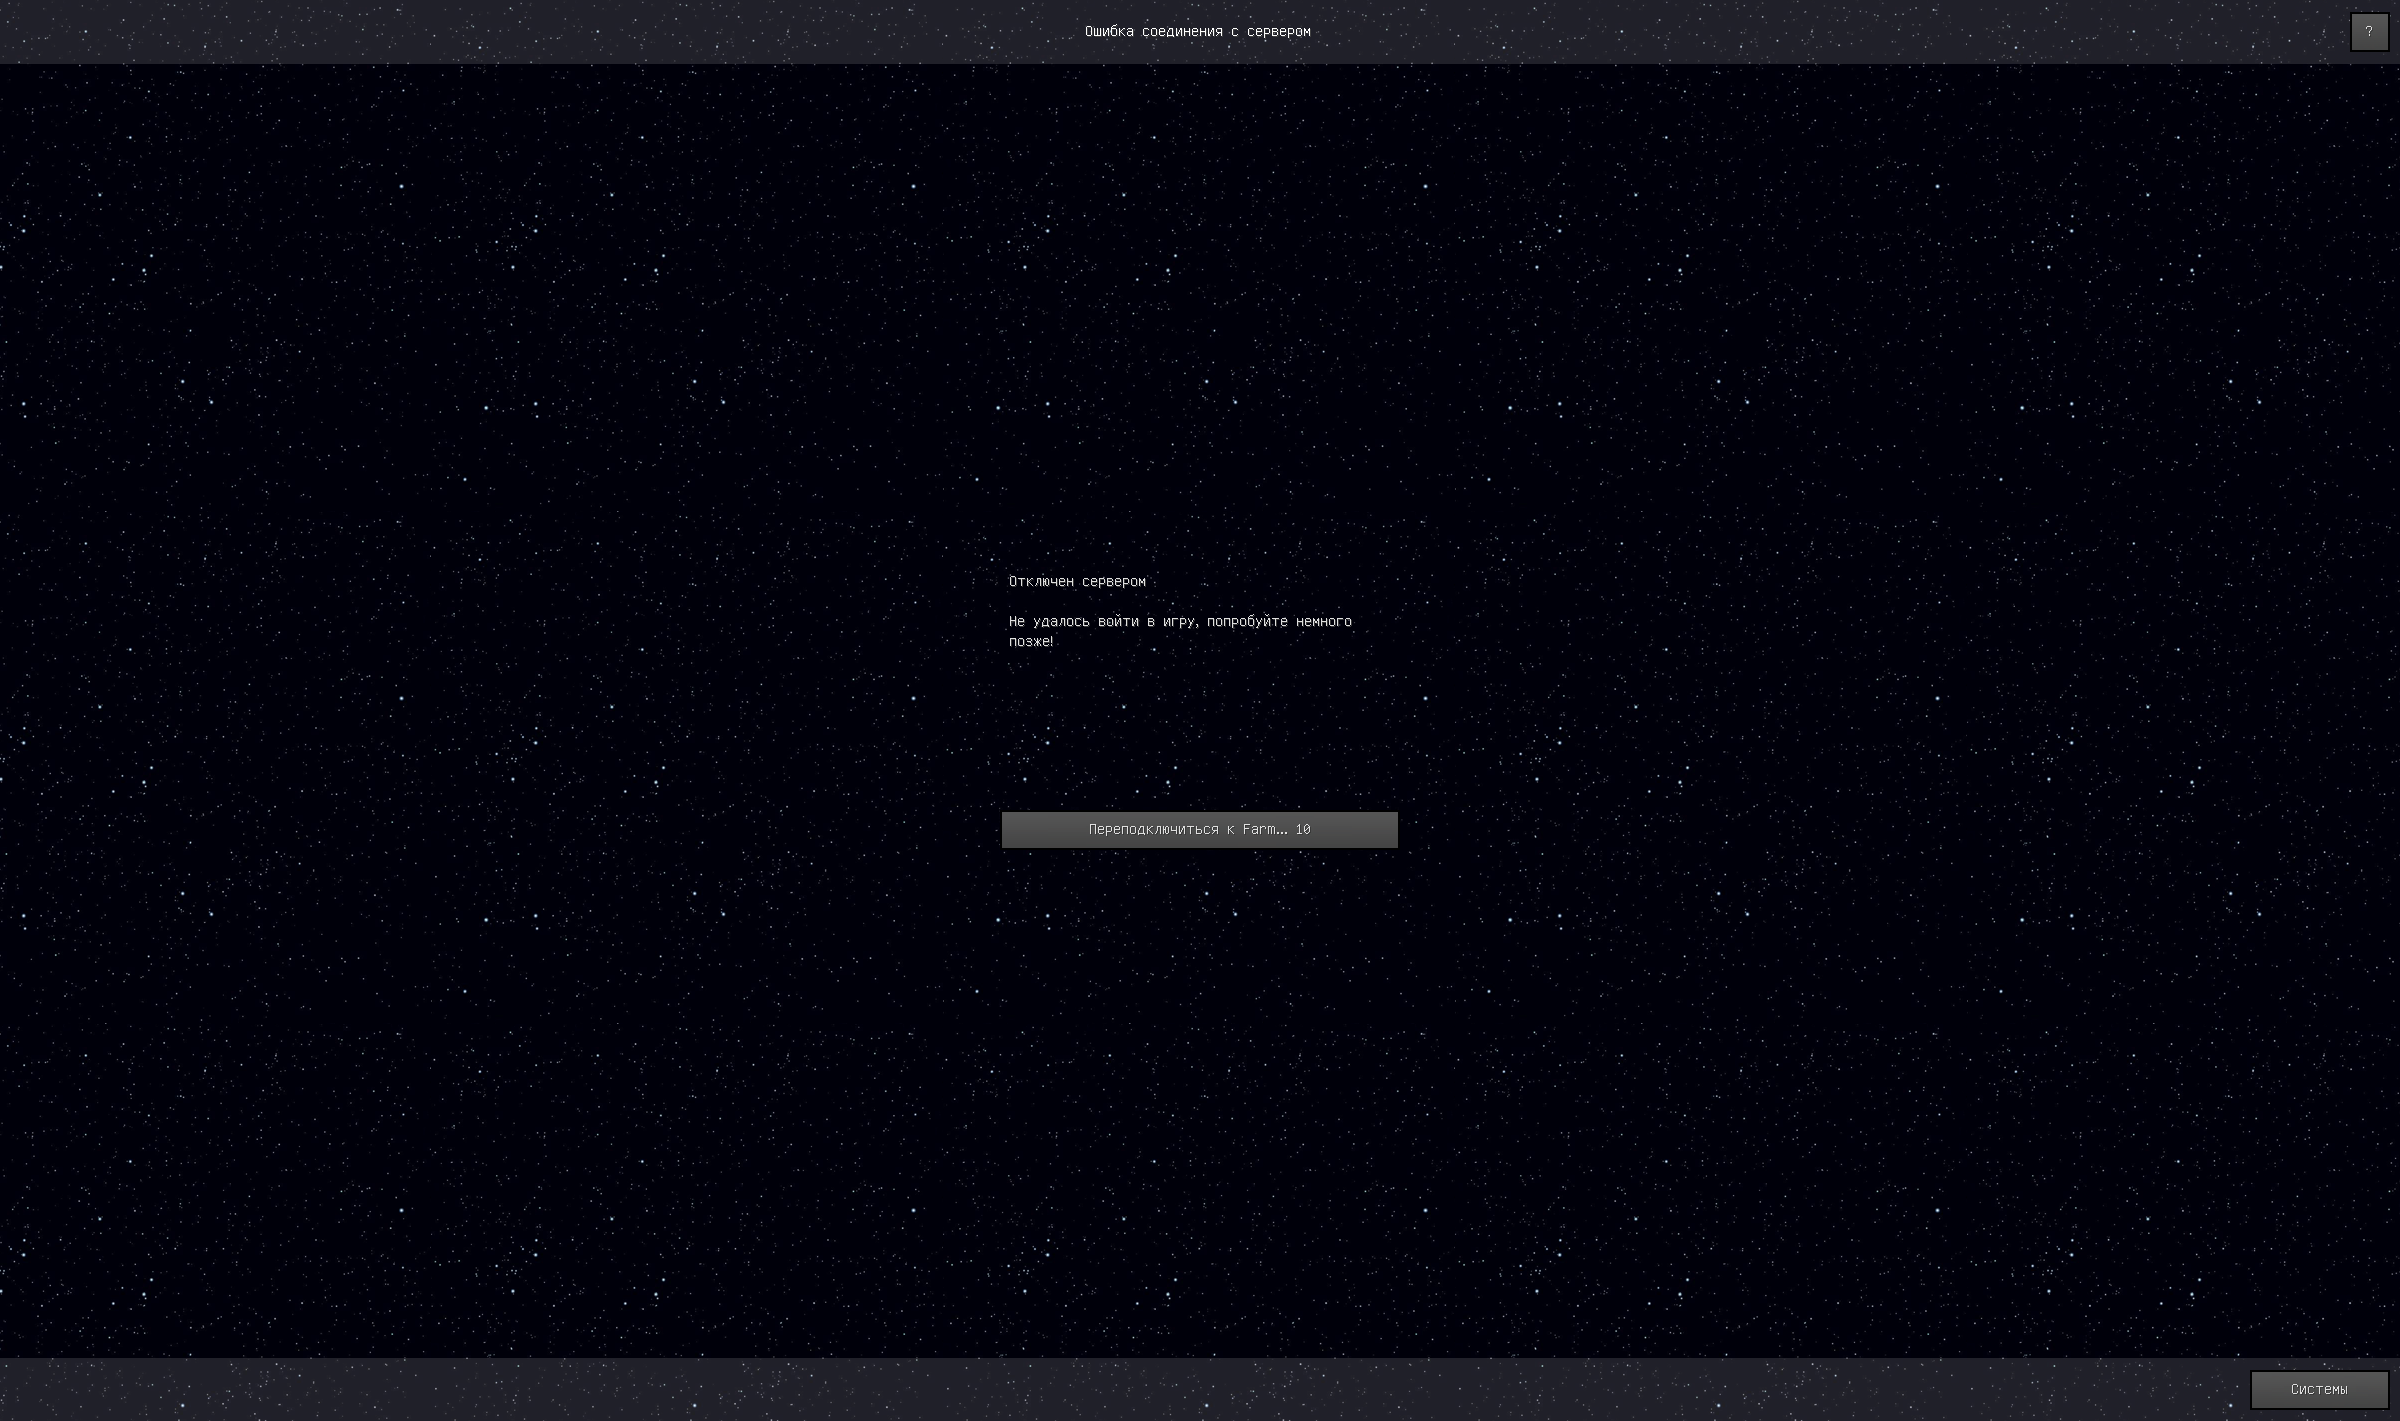The width and height of the screenshot is (2400, 1421).
Task: Click the reconnect countdown number 10
Action: 1302,829
